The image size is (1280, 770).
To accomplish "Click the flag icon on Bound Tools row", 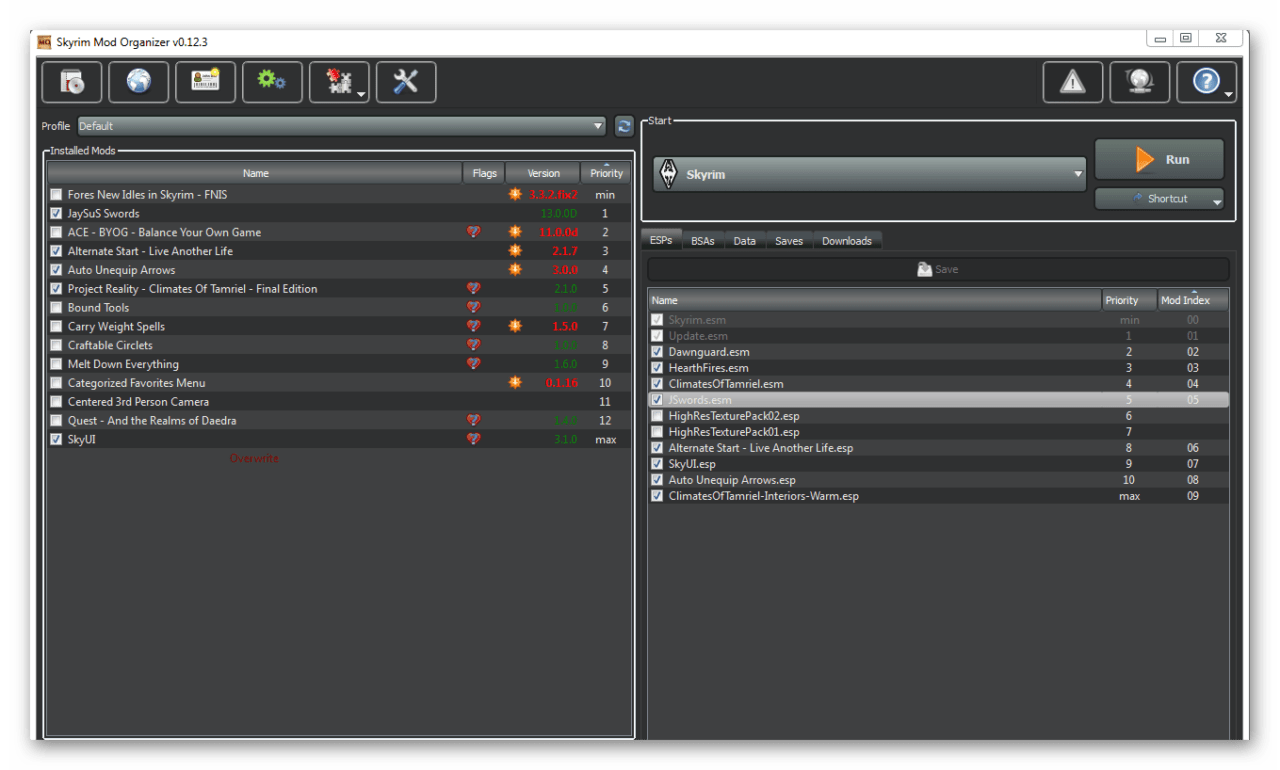I will [x=474, y=307].
